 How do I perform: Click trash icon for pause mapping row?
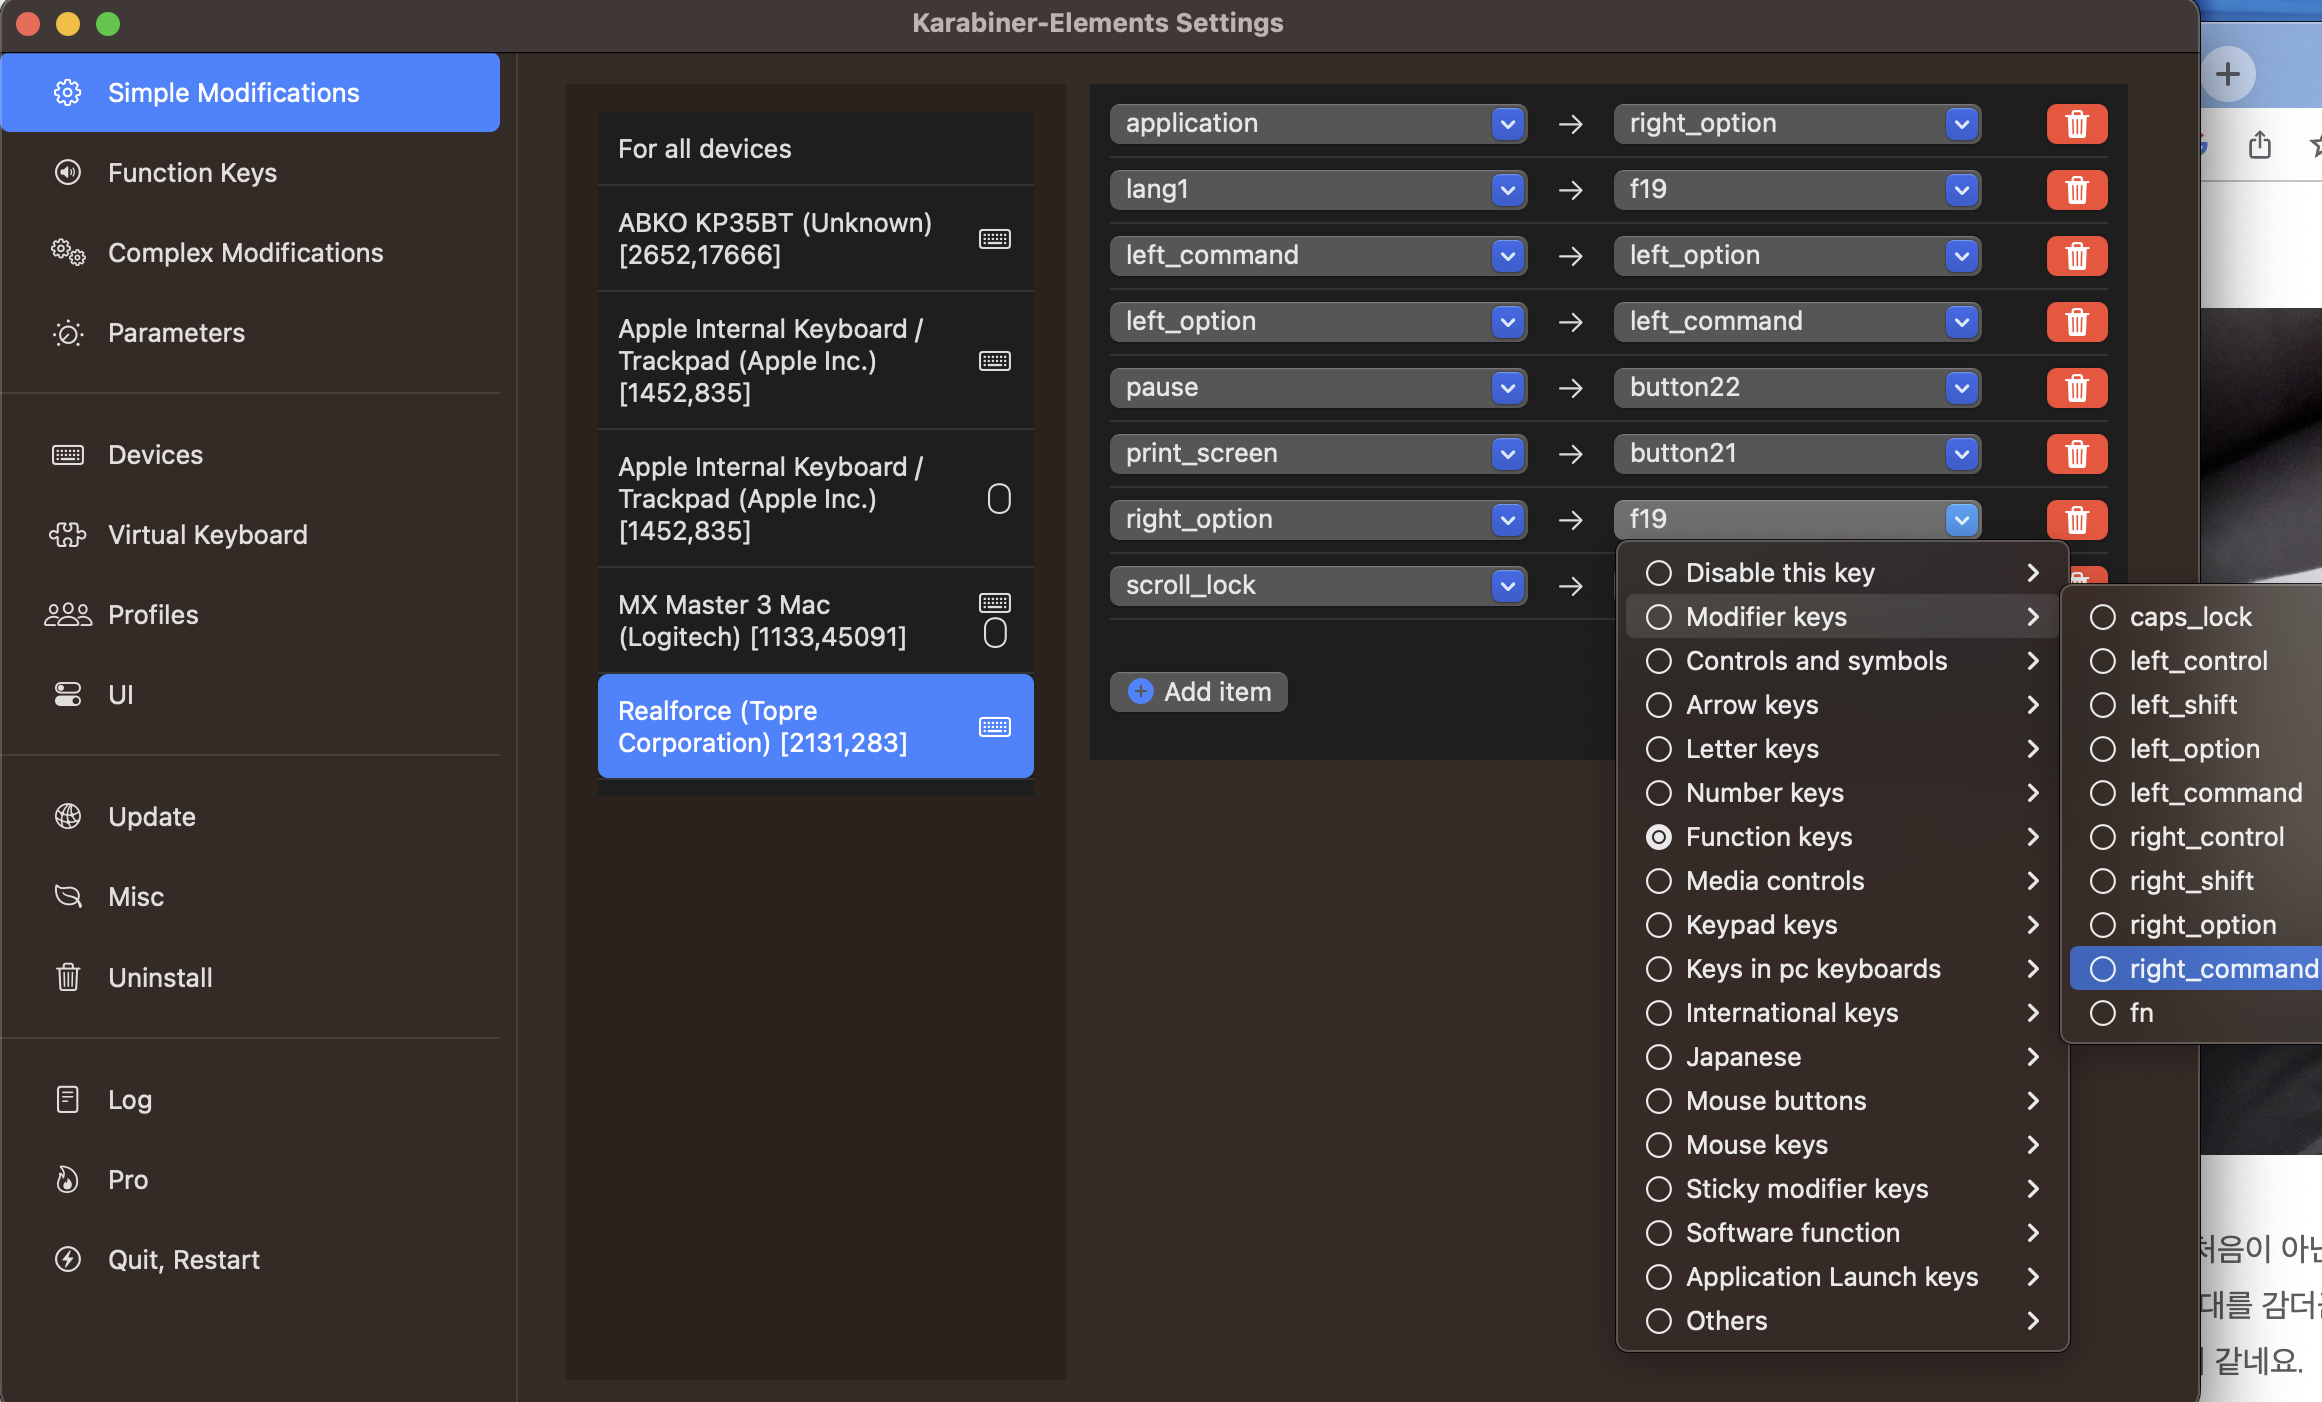tap(2076, 388)
